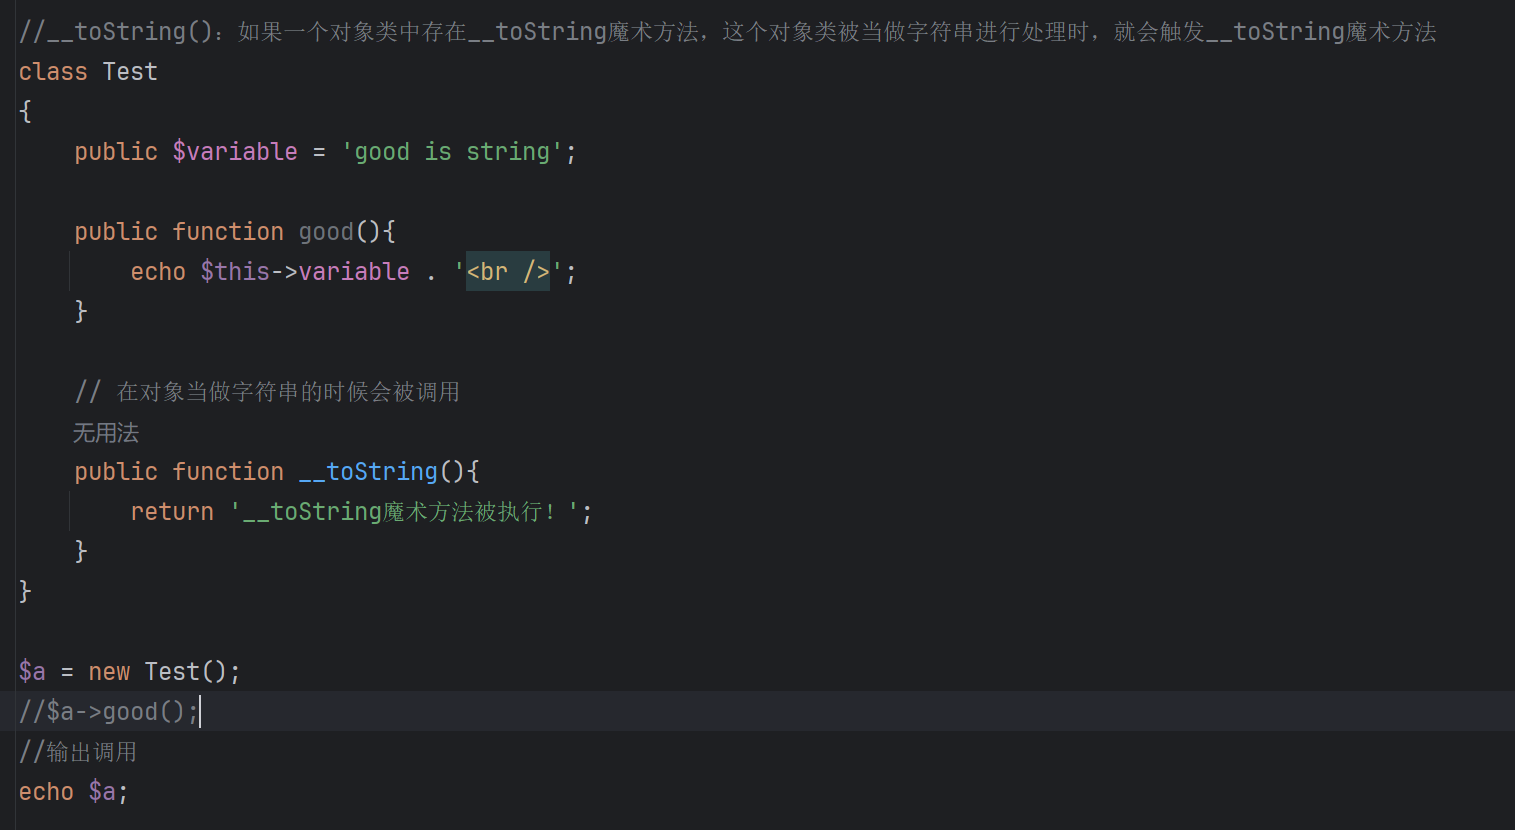Click the "new" keyword in the $a assignment
Viewport: 1515px width, 830px height.
(x=109, y=672)
